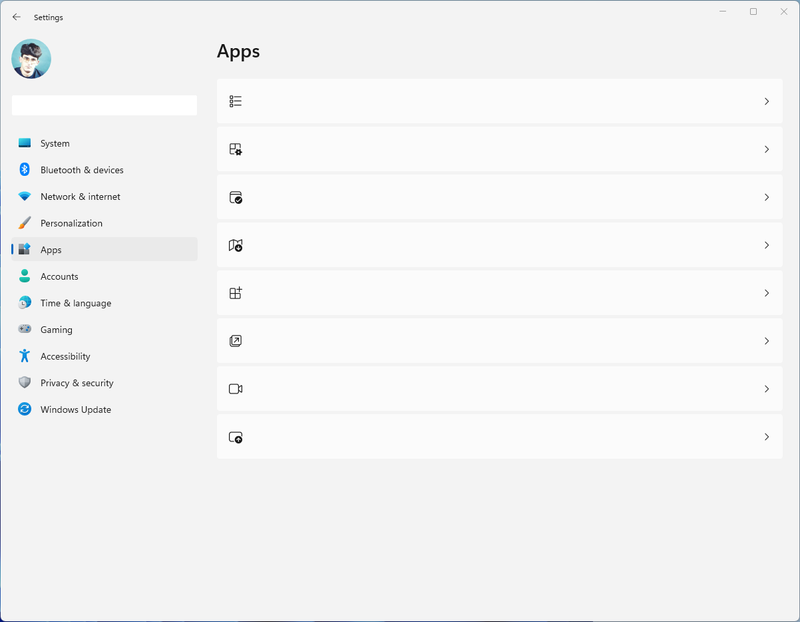
Task: Expand the chevron on the startup row
Action: (x=767, y=437)
